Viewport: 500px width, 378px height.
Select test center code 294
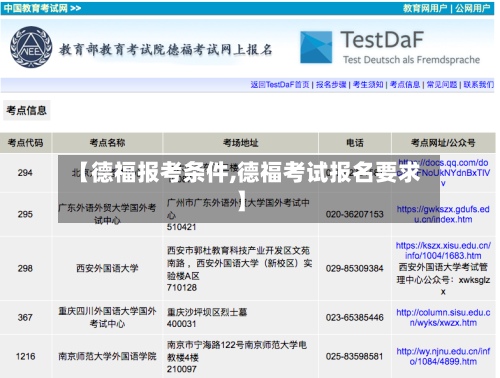tap(25, 173)
